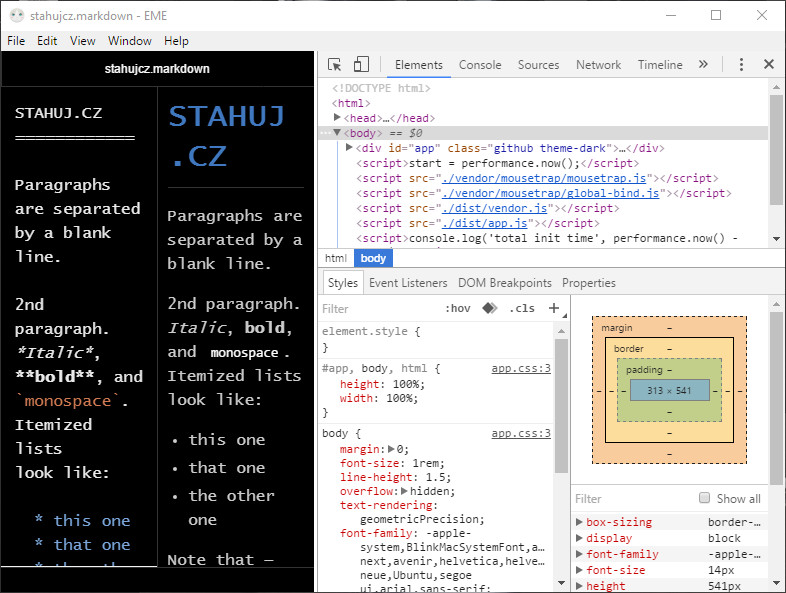Click the computed Filter input field

(x=633, y=499)
